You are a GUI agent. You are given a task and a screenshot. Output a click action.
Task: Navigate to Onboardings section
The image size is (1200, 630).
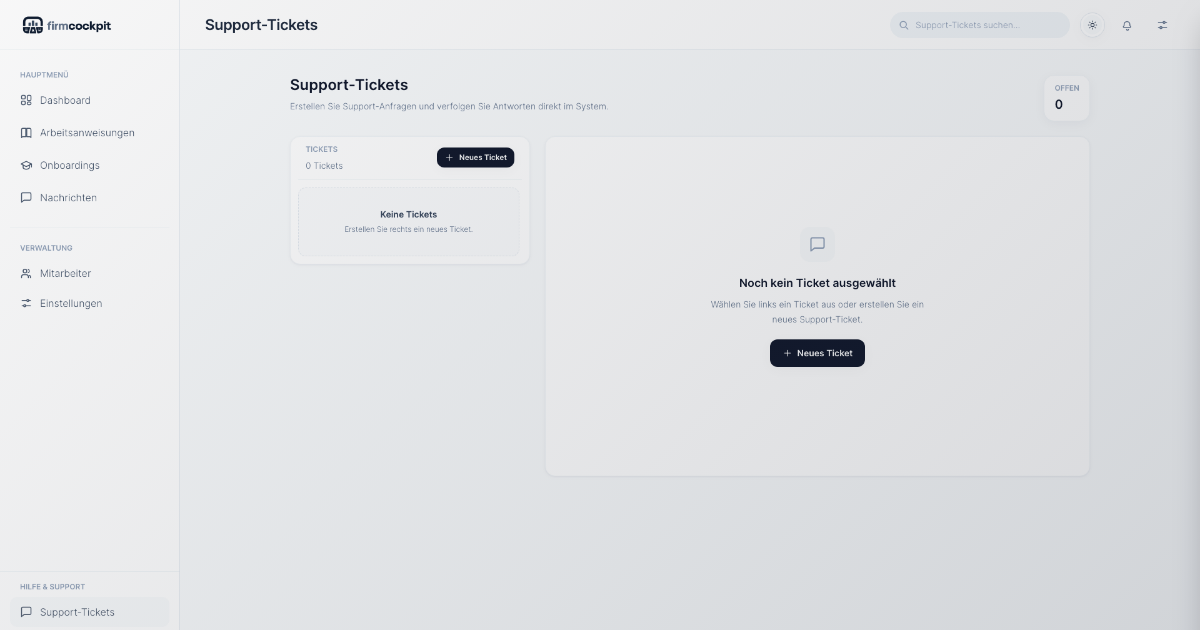[70, 165]
